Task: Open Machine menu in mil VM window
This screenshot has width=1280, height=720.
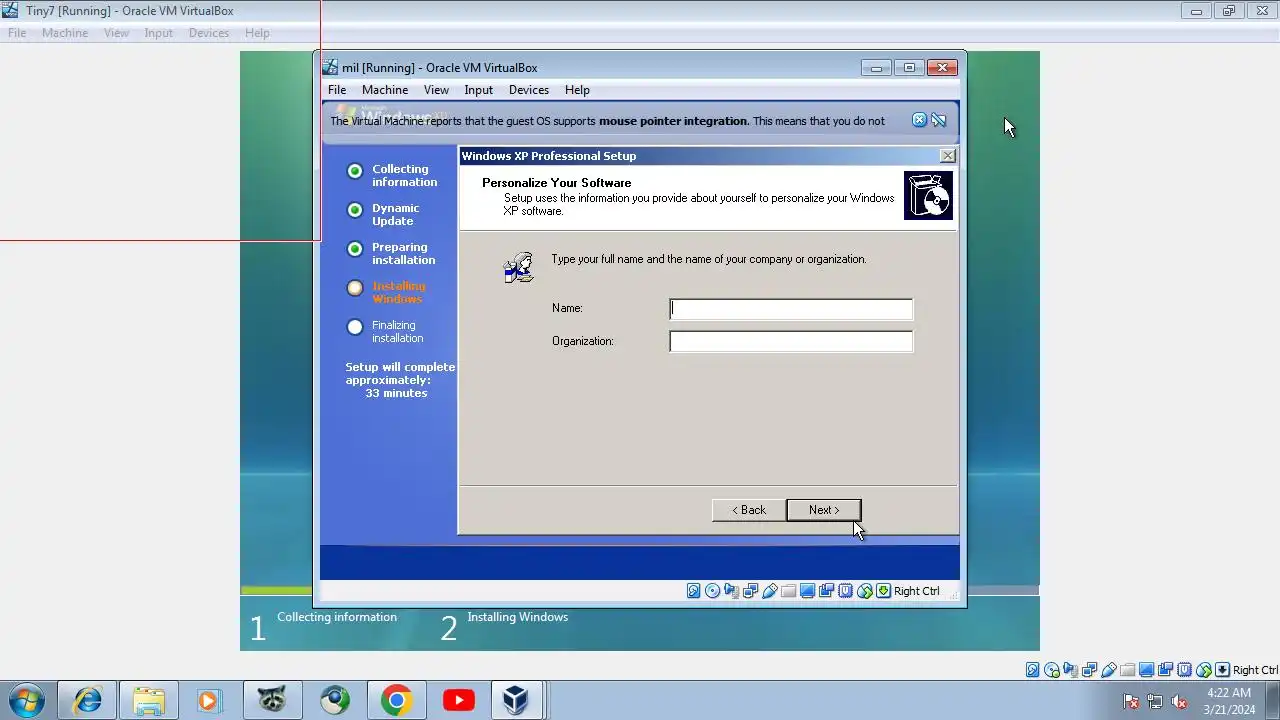Action: 385,90
